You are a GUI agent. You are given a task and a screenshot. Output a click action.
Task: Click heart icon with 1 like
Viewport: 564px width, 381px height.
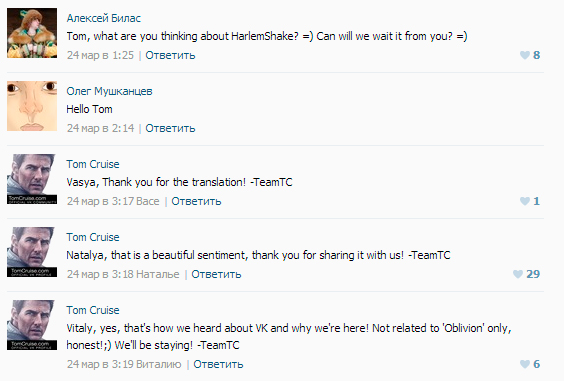click(x=525, y=201)
